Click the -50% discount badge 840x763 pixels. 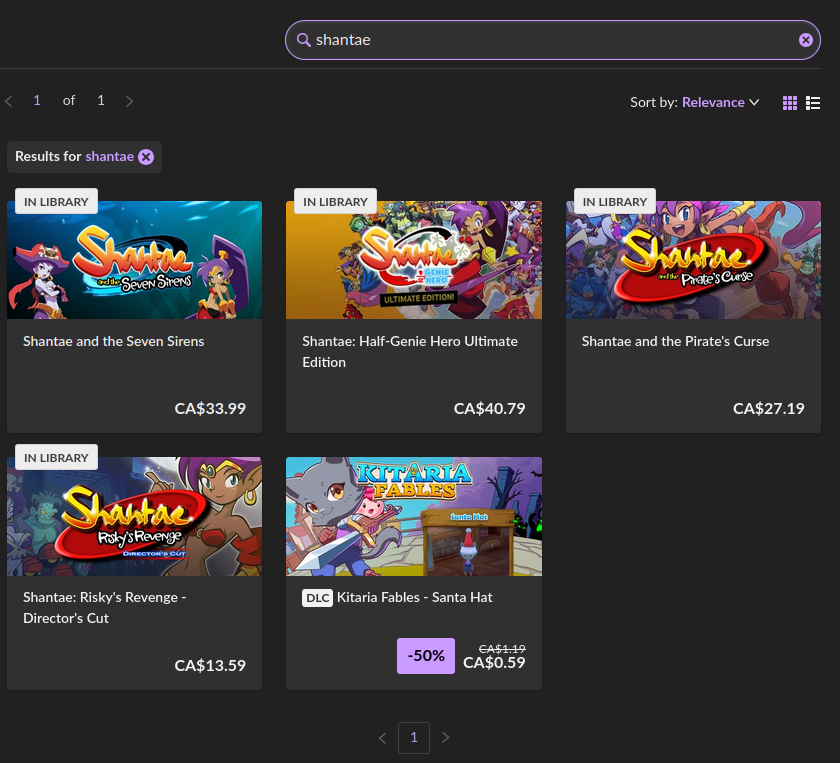tap(426, 656)
